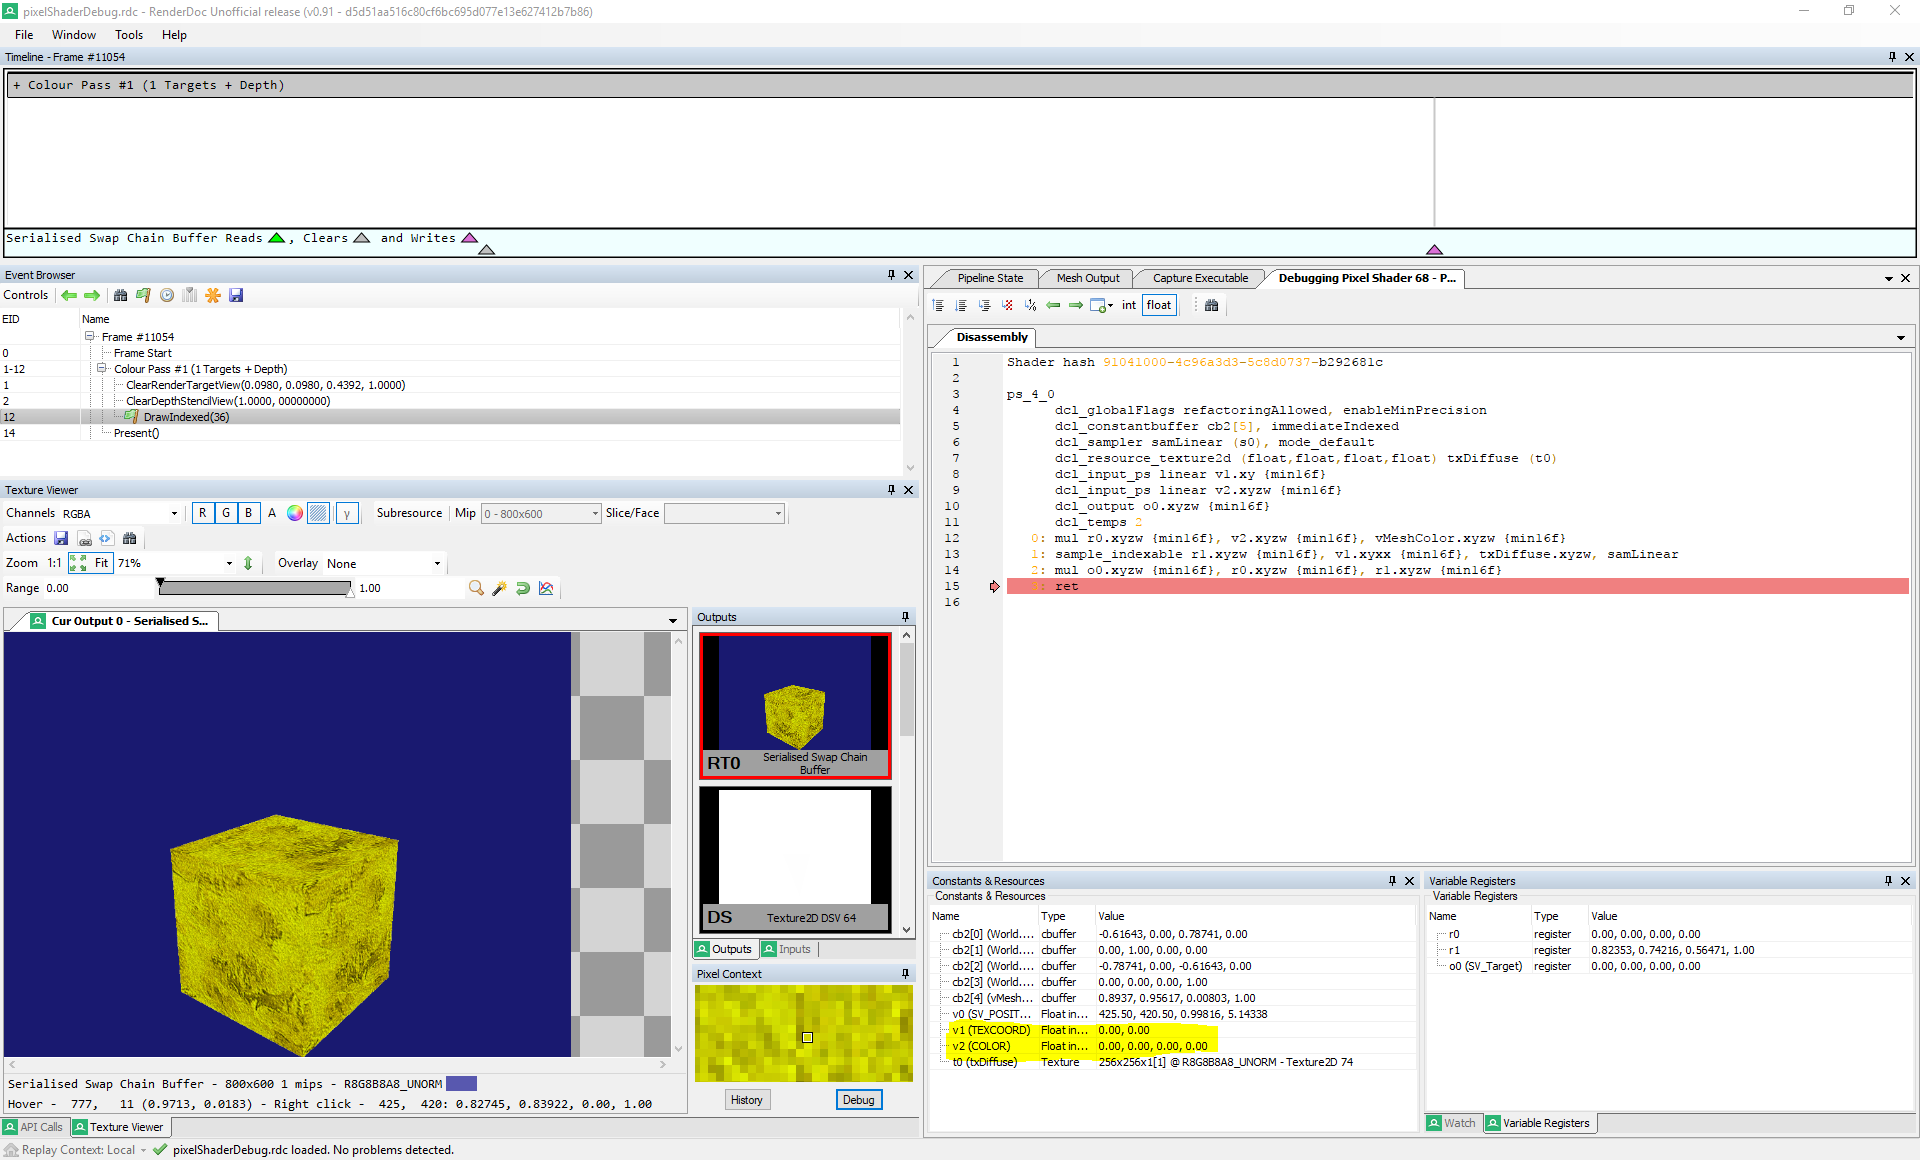
Task: Open the Channels RGBA dropdown
Action: [120, 513]
